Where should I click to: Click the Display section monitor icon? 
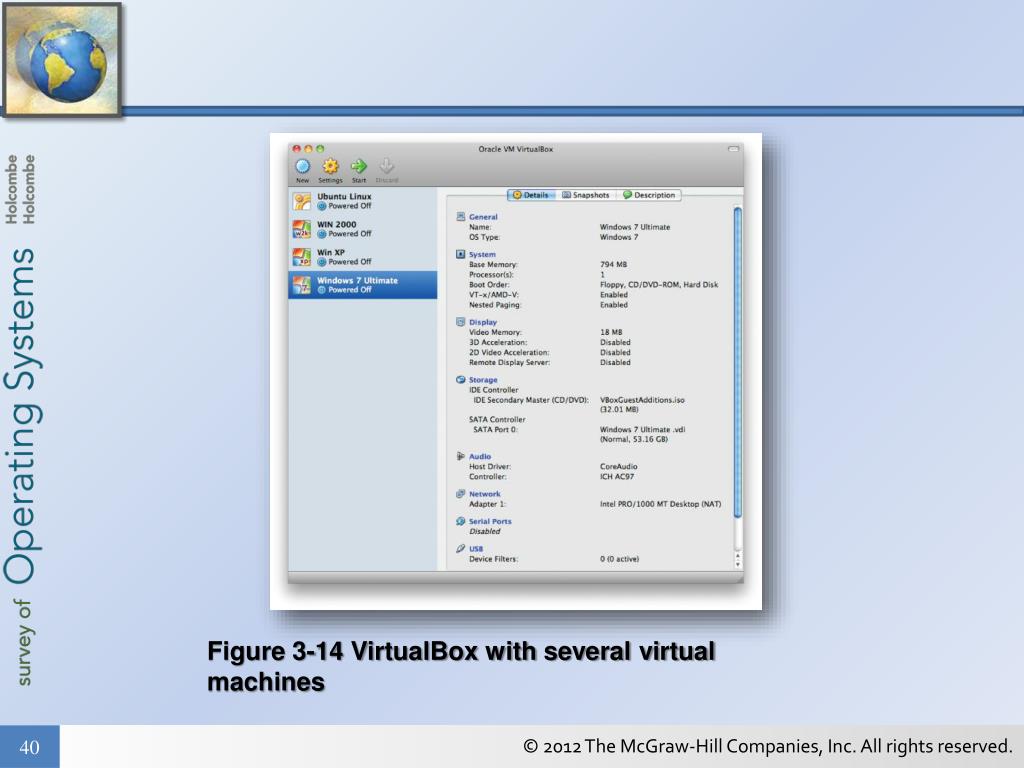tap(460, 322)
